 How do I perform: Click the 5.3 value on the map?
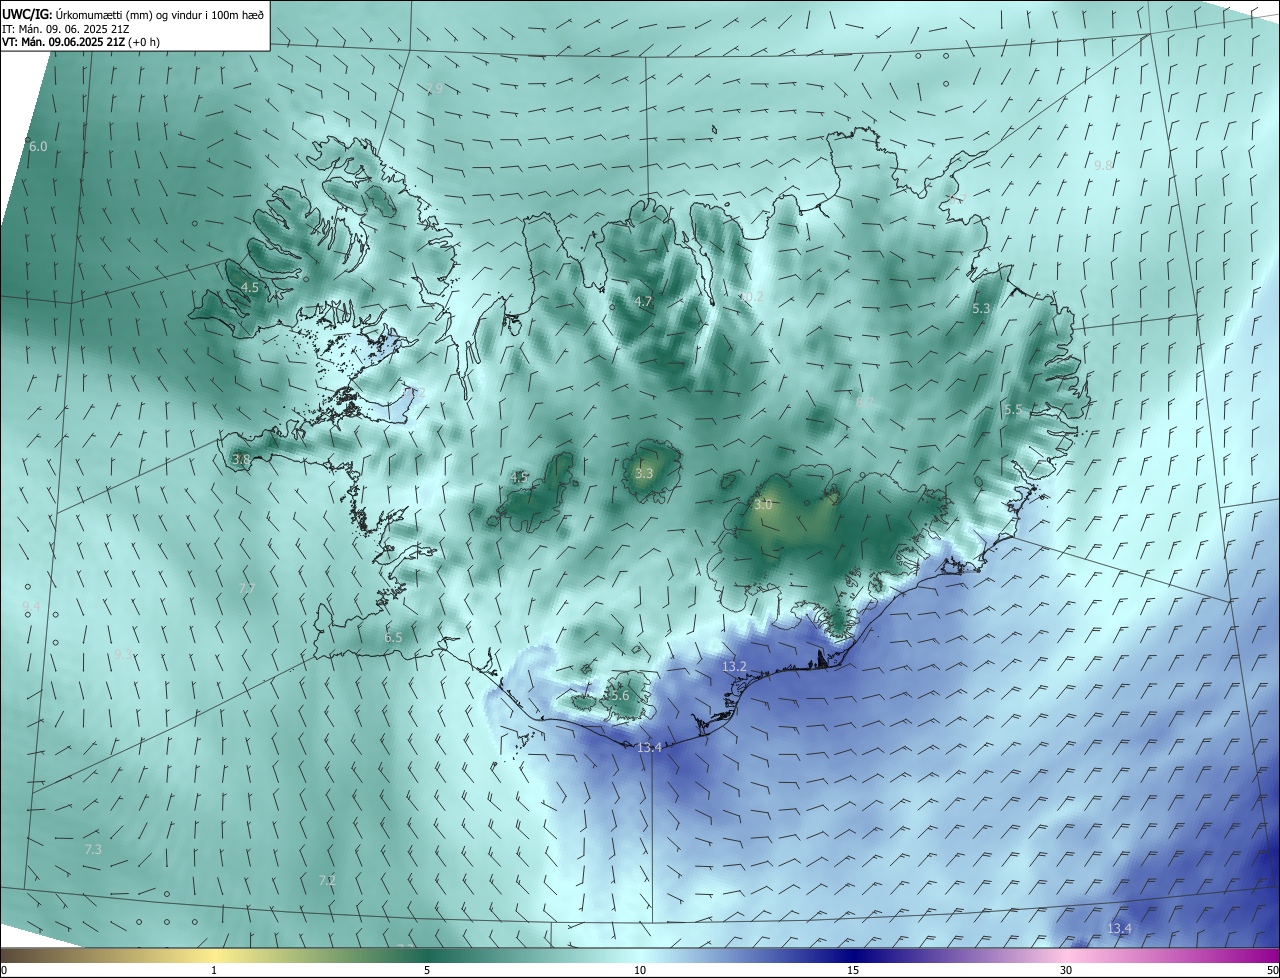[x=981, y=309]
